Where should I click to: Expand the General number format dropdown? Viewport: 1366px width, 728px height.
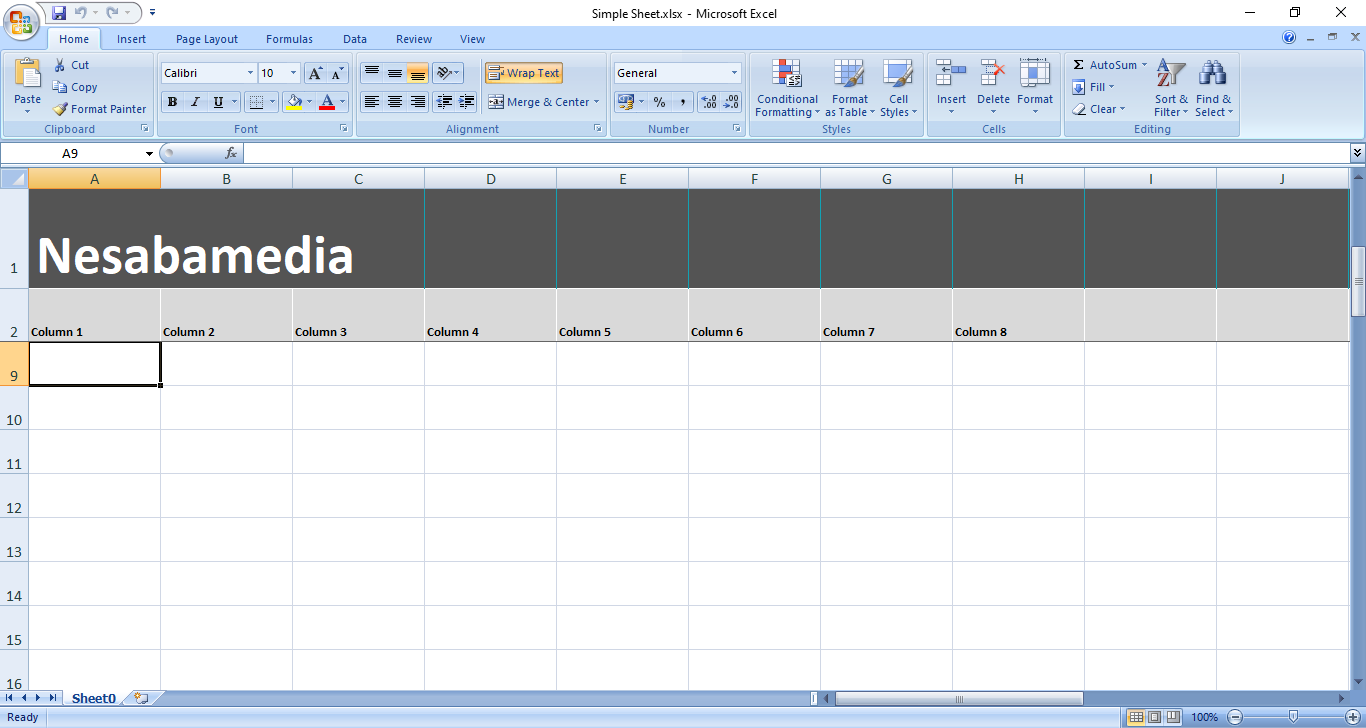tap(734, 73)
